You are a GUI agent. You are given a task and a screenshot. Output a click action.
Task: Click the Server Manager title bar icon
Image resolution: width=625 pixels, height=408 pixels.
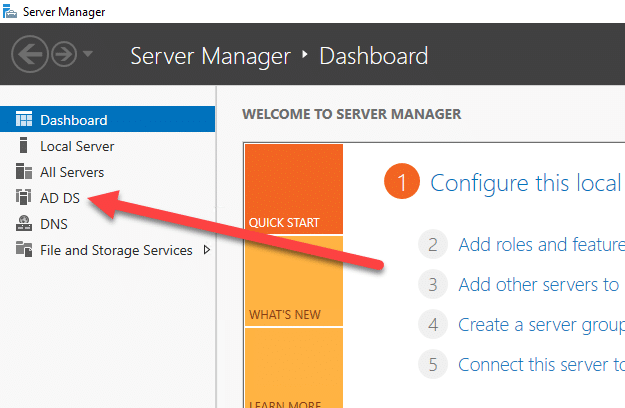10,11
